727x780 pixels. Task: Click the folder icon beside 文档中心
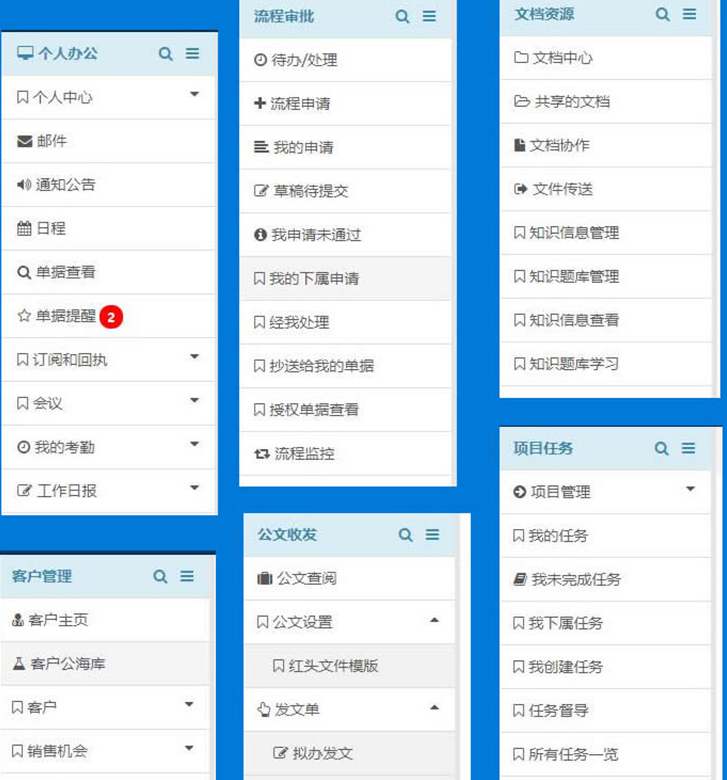(521, 57)
